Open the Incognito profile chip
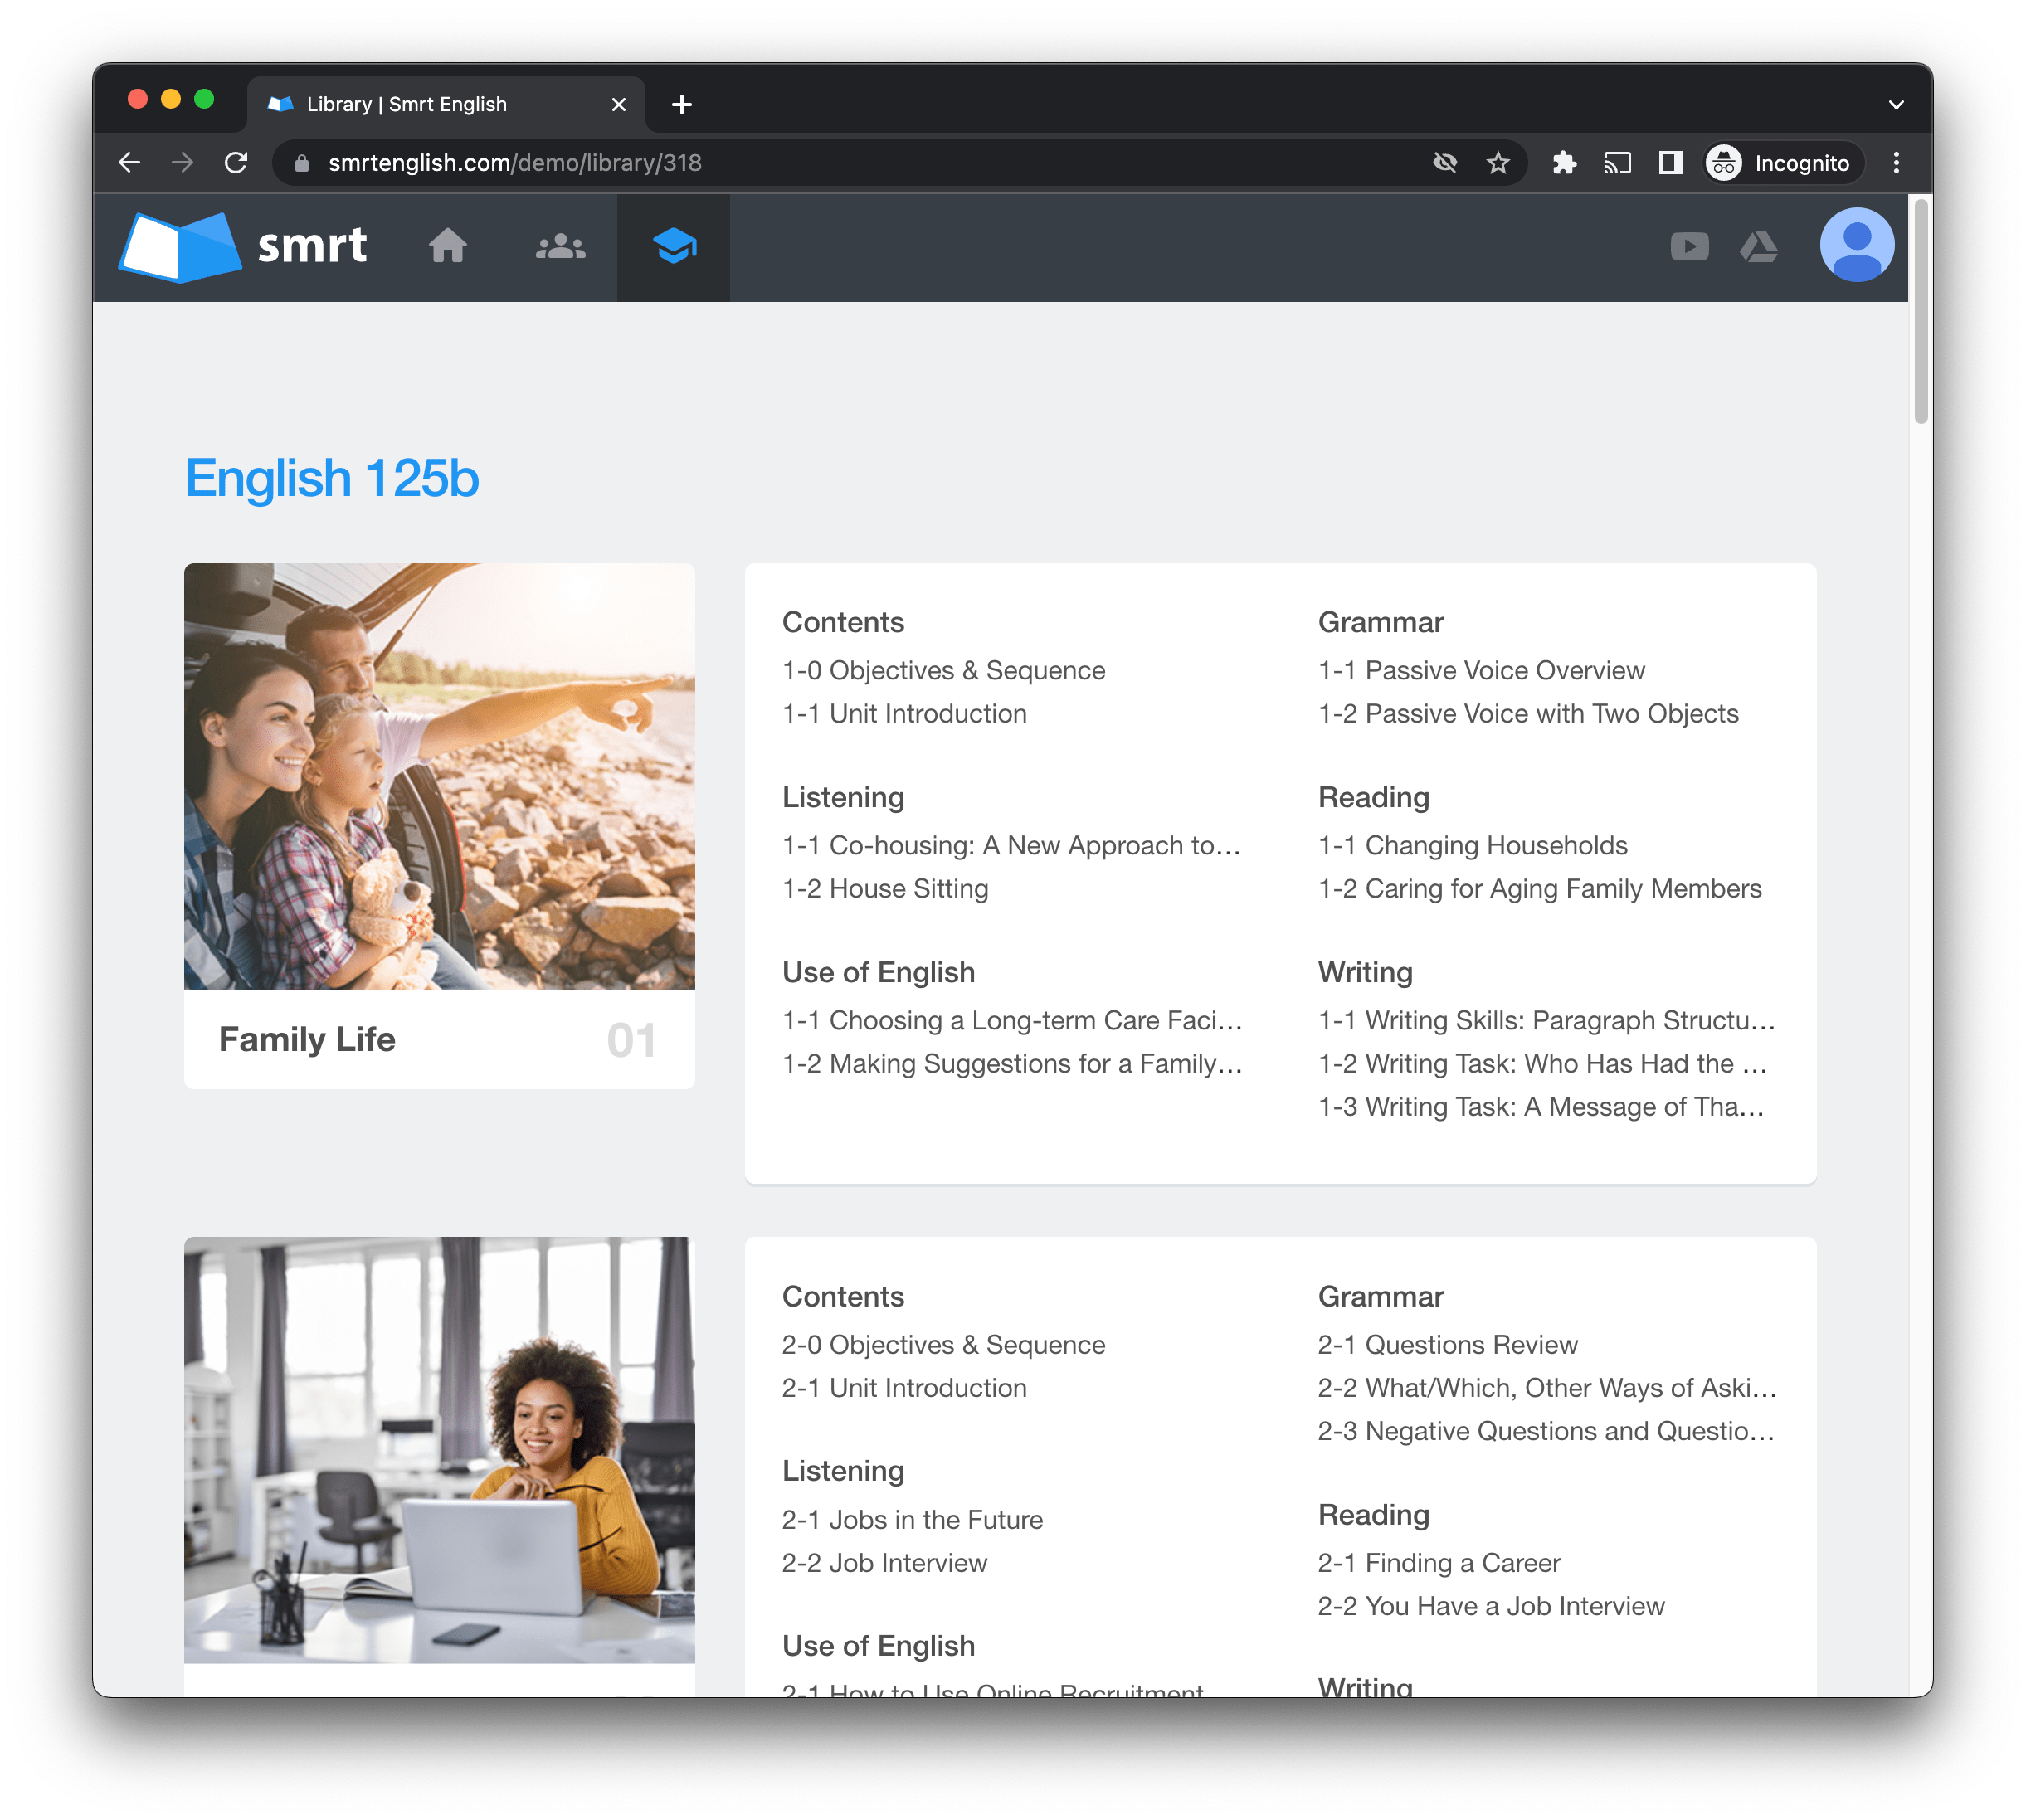 1783,163
